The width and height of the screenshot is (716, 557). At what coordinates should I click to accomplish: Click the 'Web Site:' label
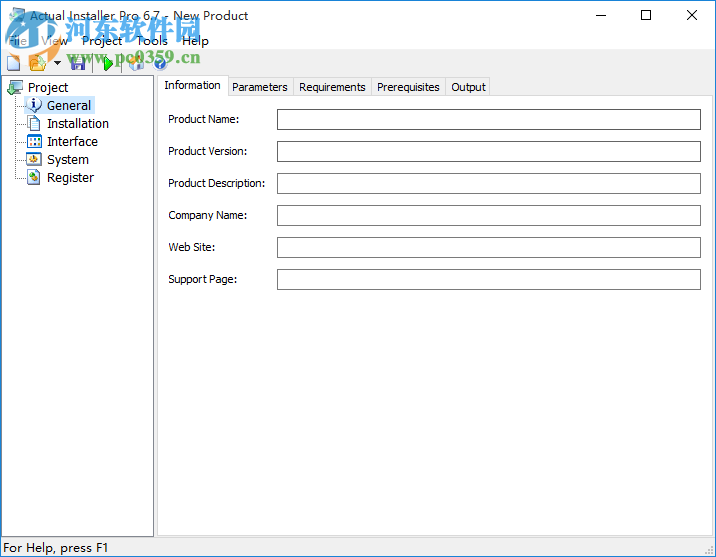[x=191, y=247]
